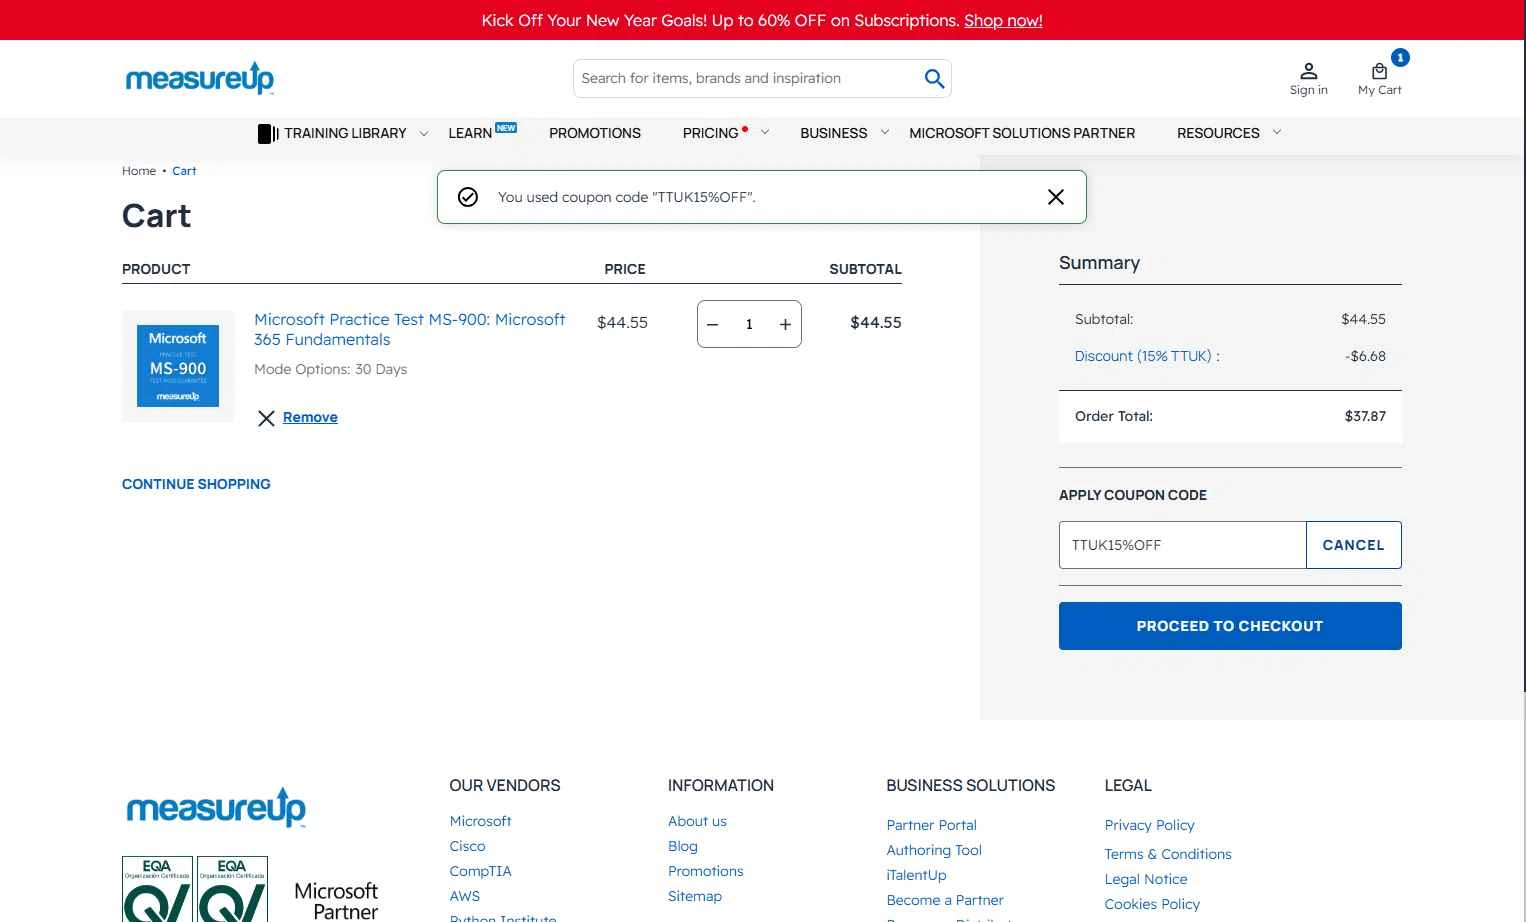Expand the Pricing menu chevron
This screenshot has height=922, width=1526.
pyautogui.click(x=765, y=132)
